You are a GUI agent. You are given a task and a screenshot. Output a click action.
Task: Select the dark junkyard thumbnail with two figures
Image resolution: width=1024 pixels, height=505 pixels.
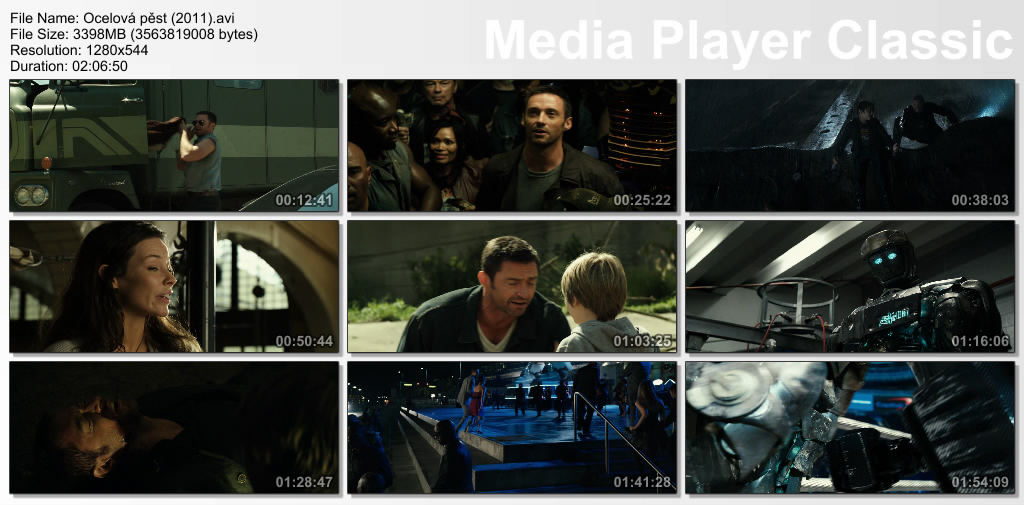[x=850, y=145]
